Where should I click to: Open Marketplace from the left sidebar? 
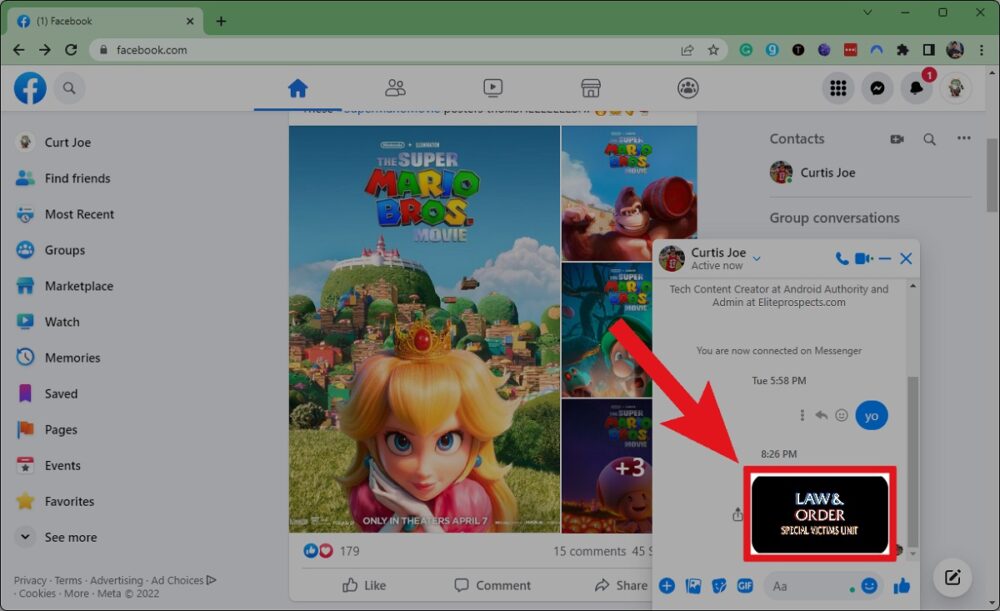click(80, 286)
